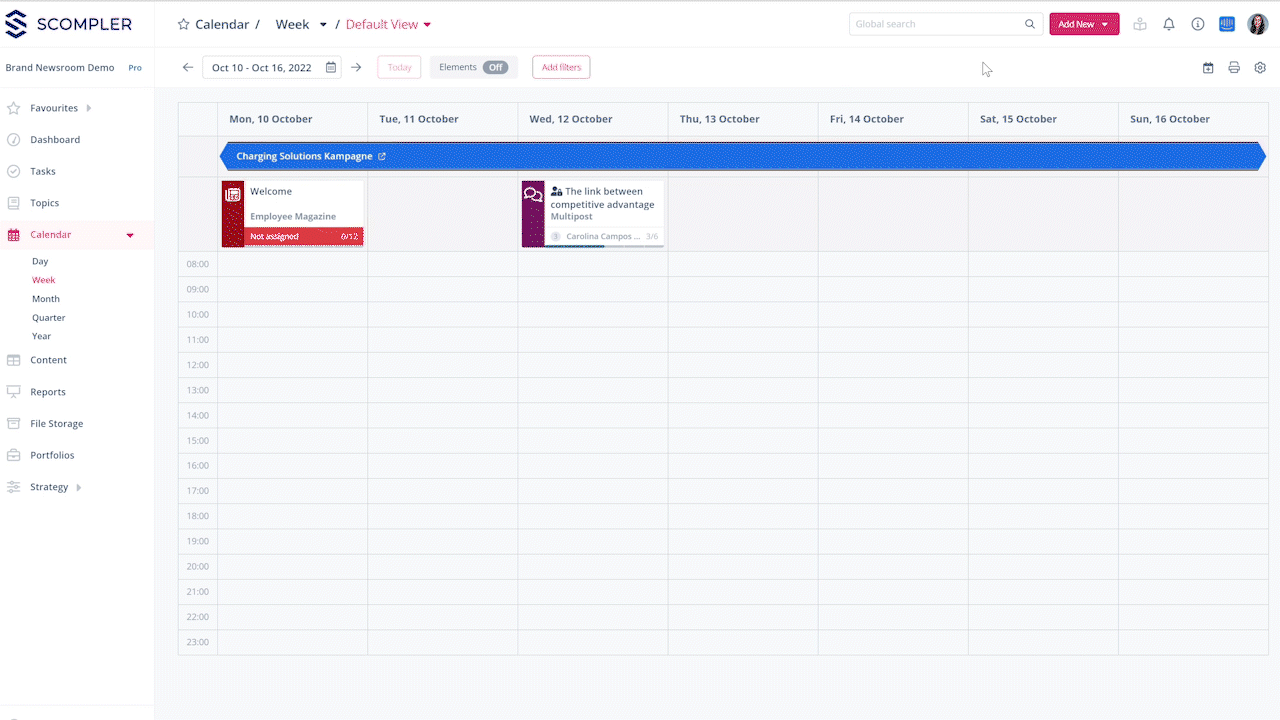The height and width of the screenshot is (720, 1280).
Task: Open the calendar settings gear icon
Action: point(1260,67)
